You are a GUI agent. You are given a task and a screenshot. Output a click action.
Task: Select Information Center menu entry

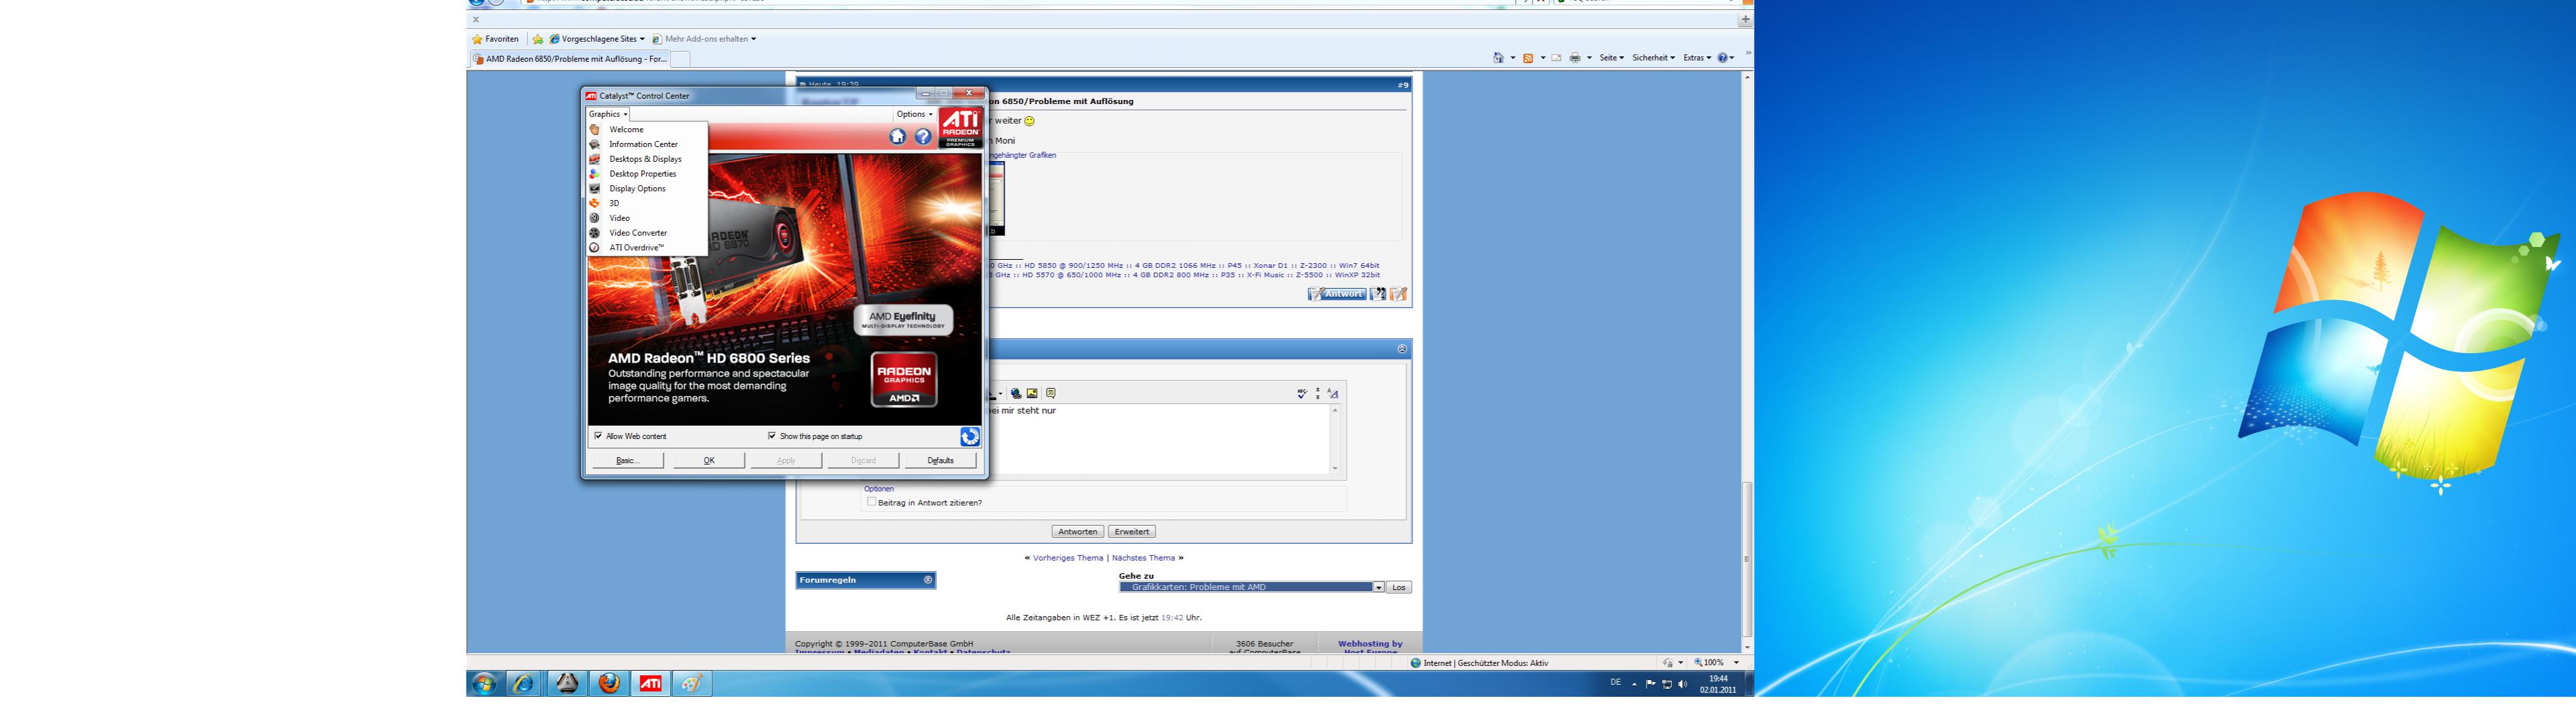click(643, 144)
